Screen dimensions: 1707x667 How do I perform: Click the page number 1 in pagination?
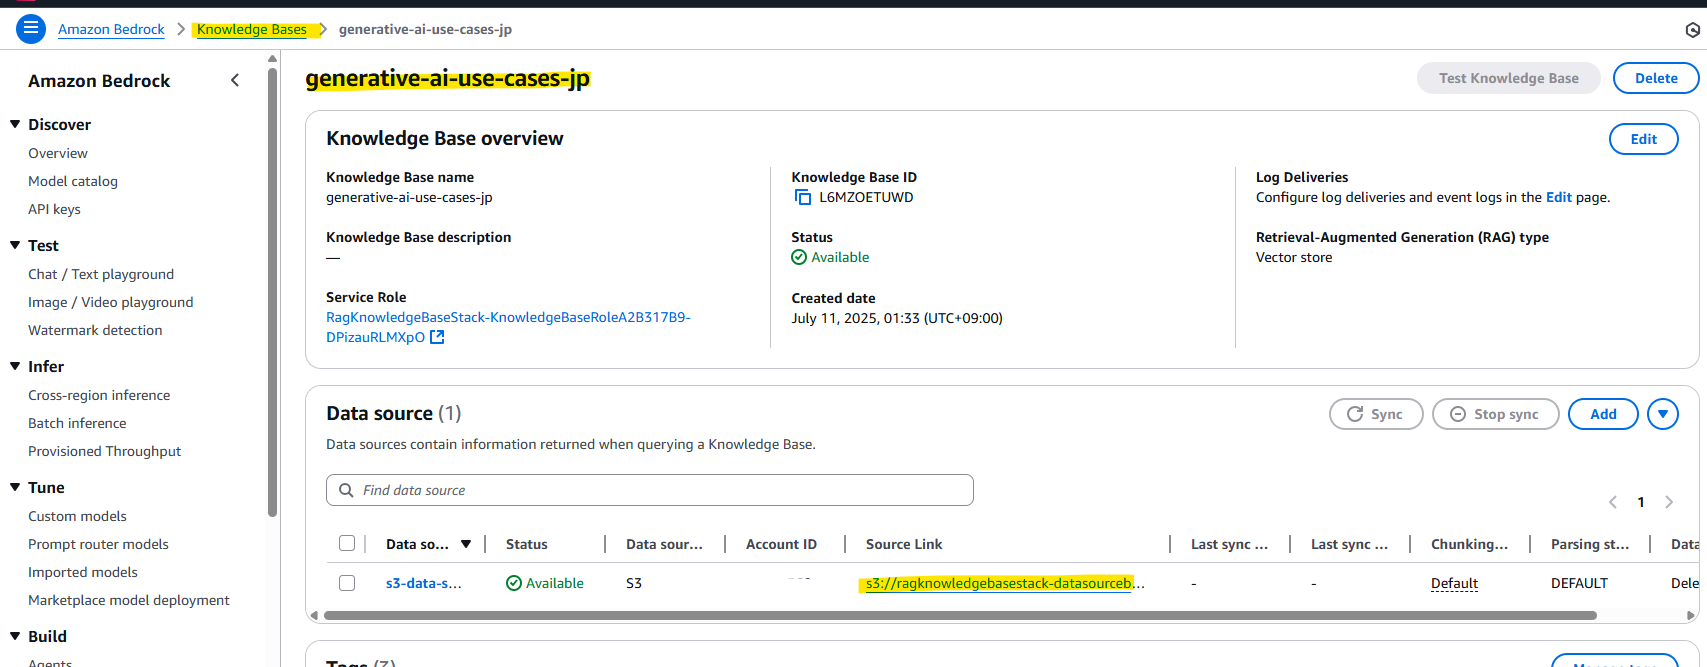click(1641, 502)
